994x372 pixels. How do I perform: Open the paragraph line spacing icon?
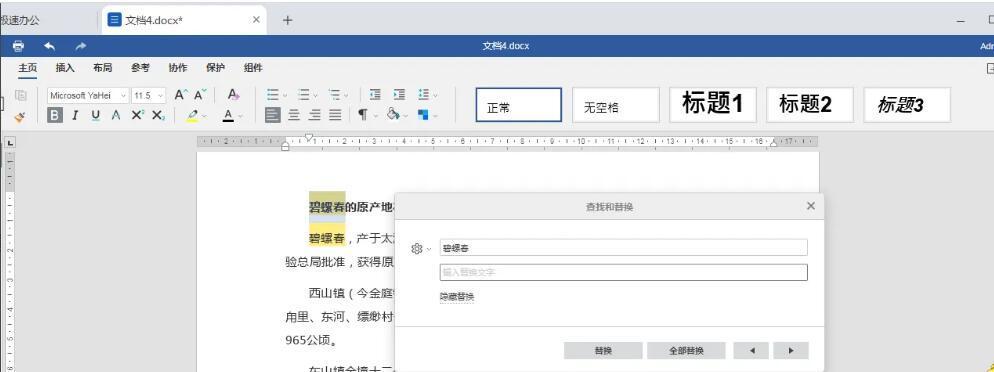click(x=423, y=95)
